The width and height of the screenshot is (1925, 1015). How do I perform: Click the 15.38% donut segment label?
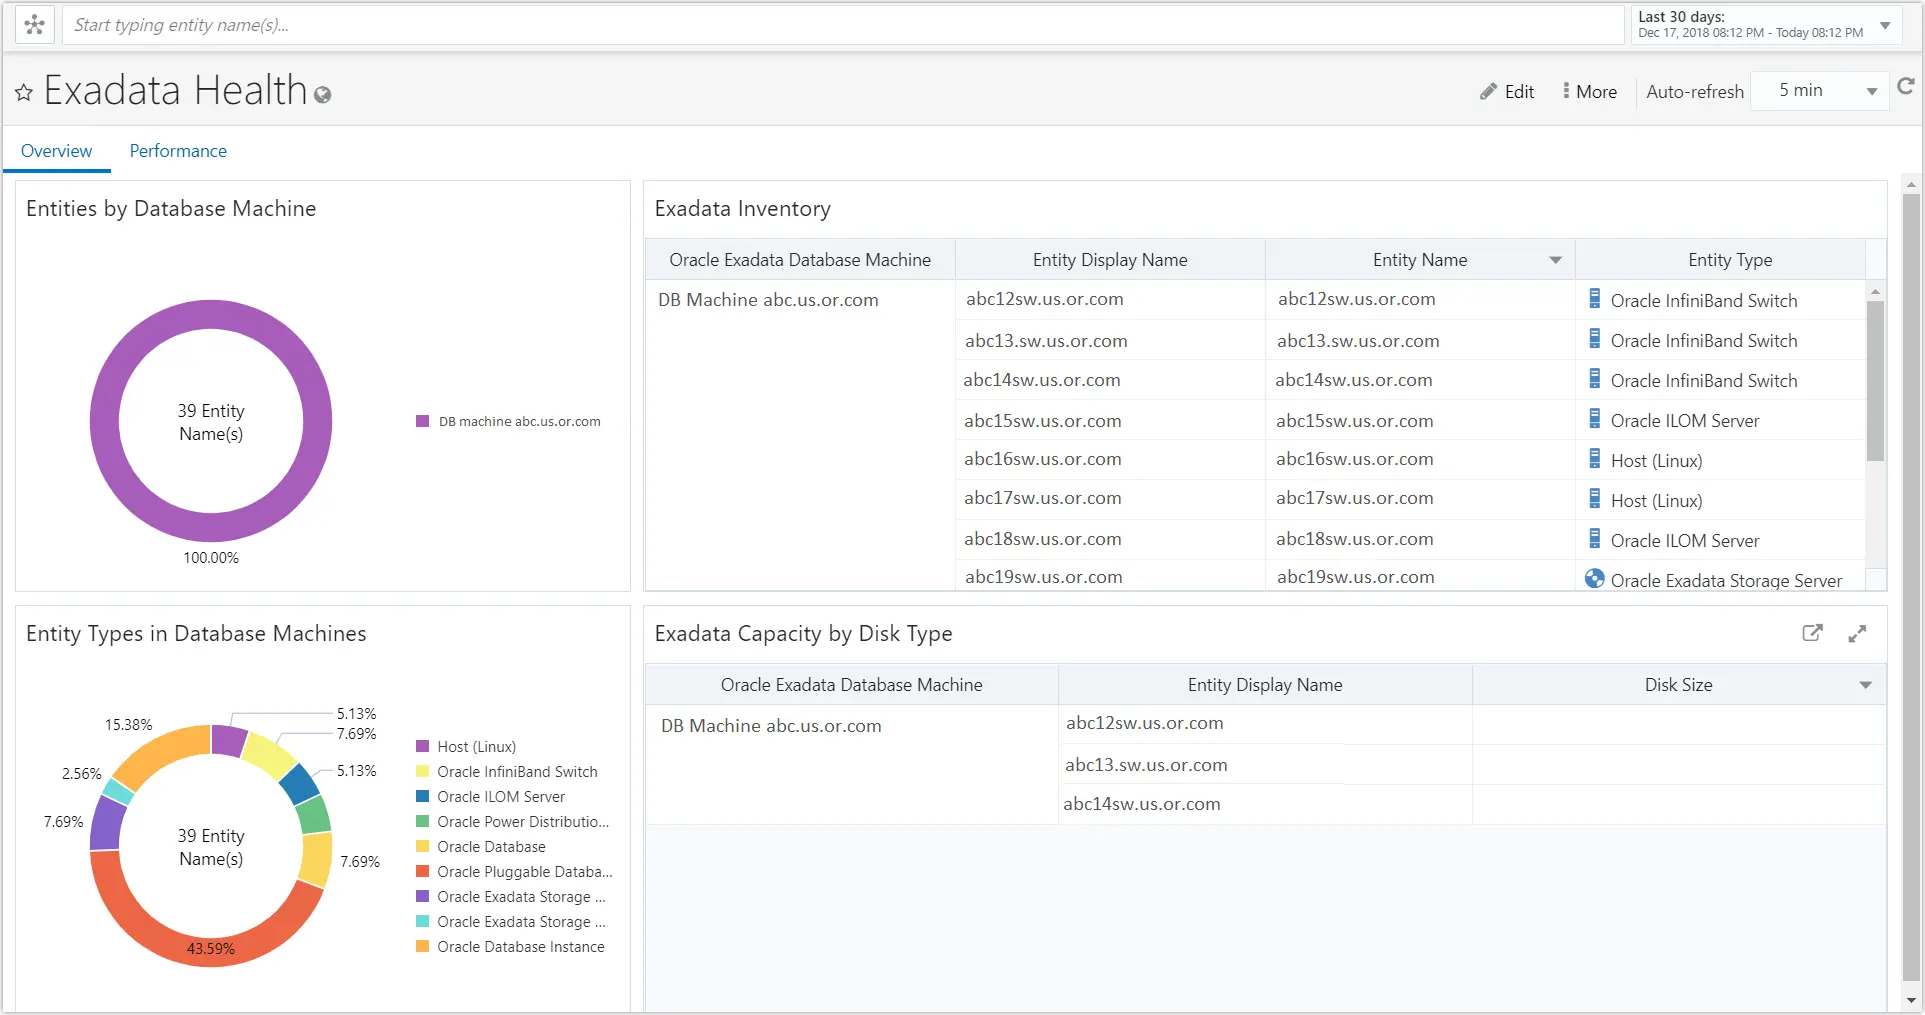pyautogui.click(x=129, y=724)
